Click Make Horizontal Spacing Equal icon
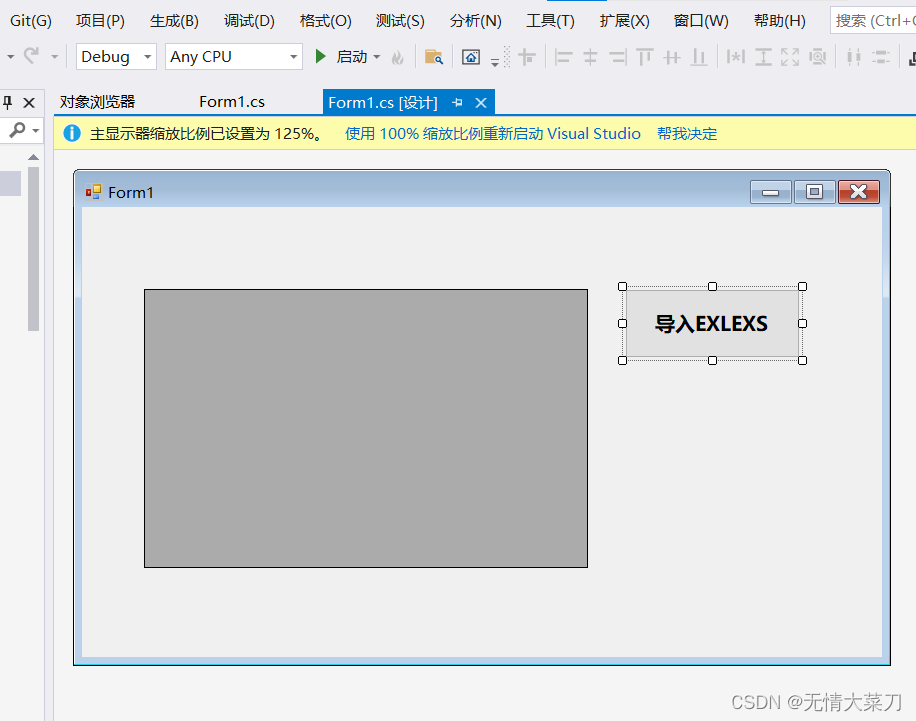Image resolution: width=916 pixels, height=721 pixels. click(x=853, y=57)
